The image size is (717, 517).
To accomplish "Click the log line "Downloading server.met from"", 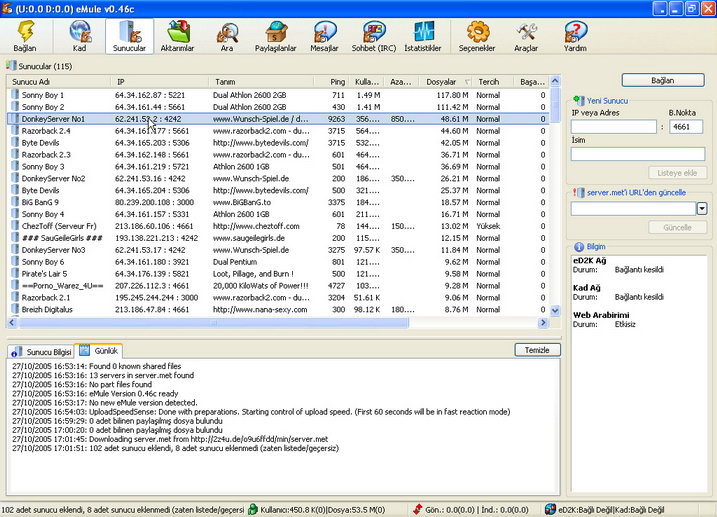I will (170, 439).
